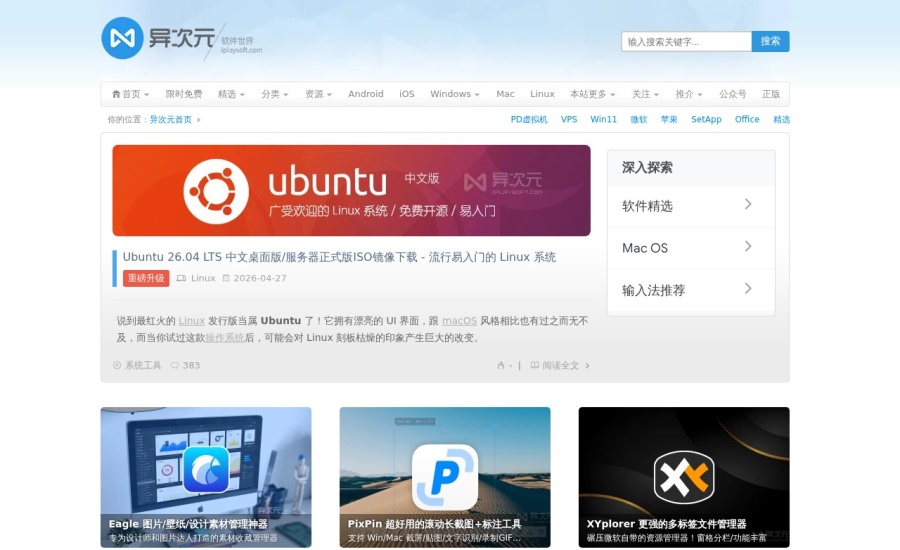Click the Linux link in article excerpt
900x550 pixels.
(191, 320)
